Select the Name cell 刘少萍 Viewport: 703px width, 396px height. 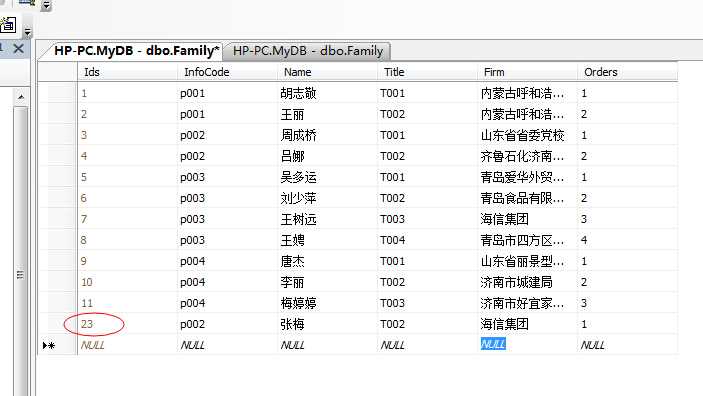click(327, 198)
